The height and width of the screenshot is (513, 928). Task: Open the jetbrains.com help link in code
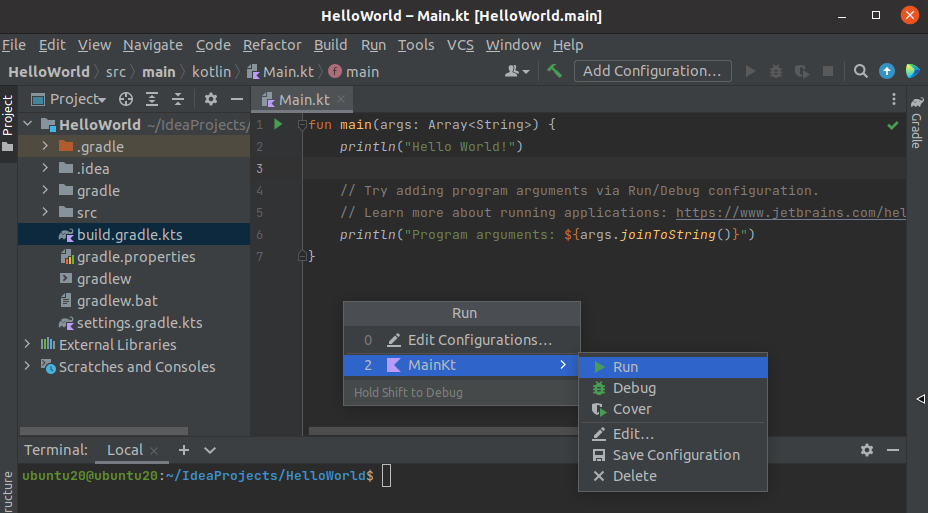[x=790, y=212]
